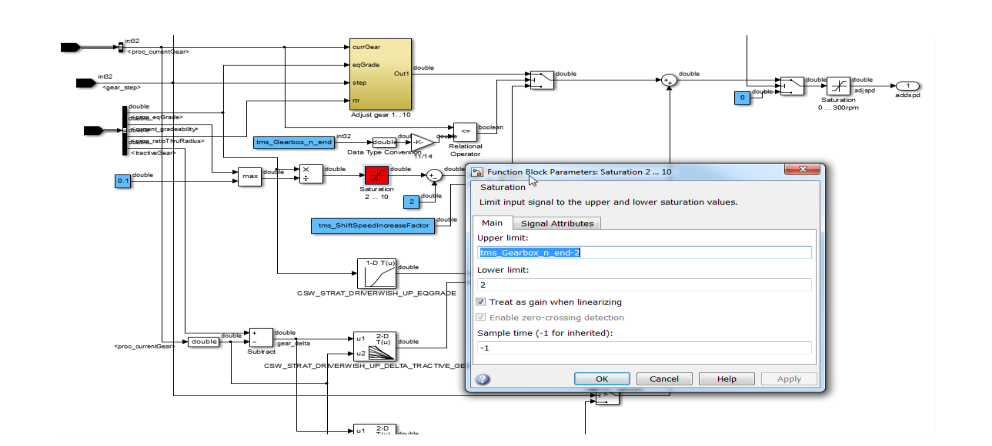Click the Apply button
992x446 pixels.
coord(788,379)
